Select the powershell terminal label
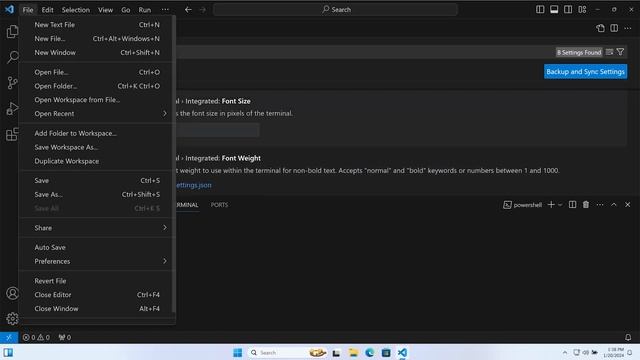The height and width of the screenshot is (360, 640). (x=522, y=205)
